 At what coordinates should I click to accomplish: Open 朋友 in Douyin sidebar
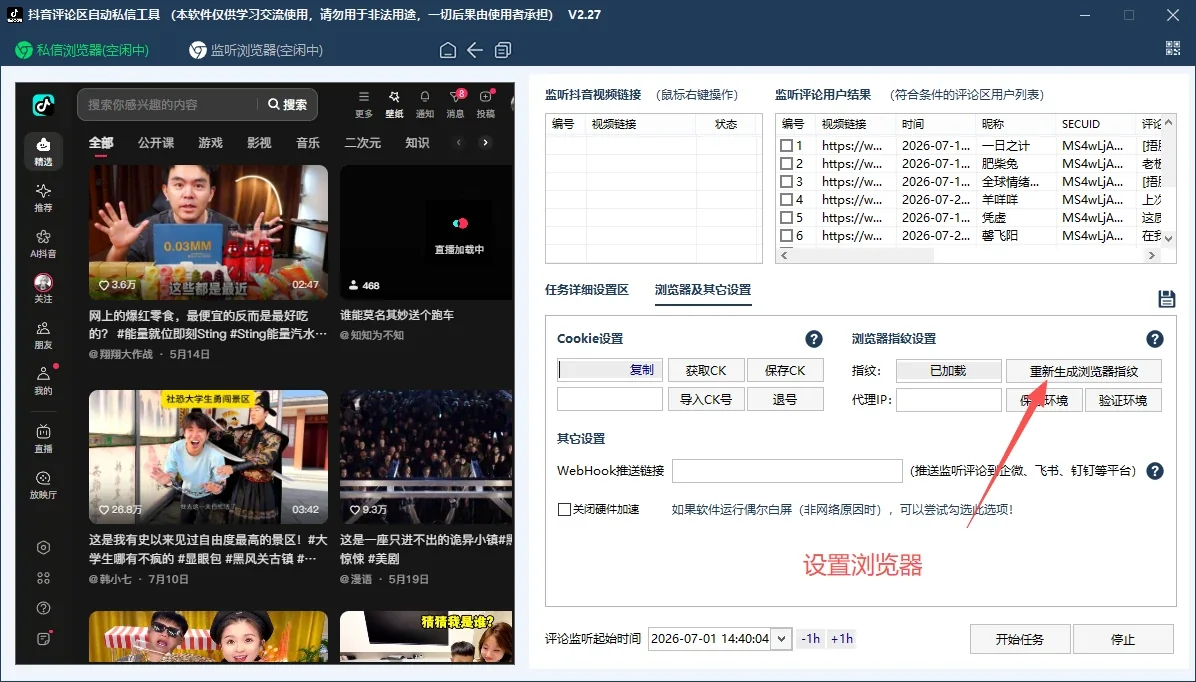tap(43, 335)
